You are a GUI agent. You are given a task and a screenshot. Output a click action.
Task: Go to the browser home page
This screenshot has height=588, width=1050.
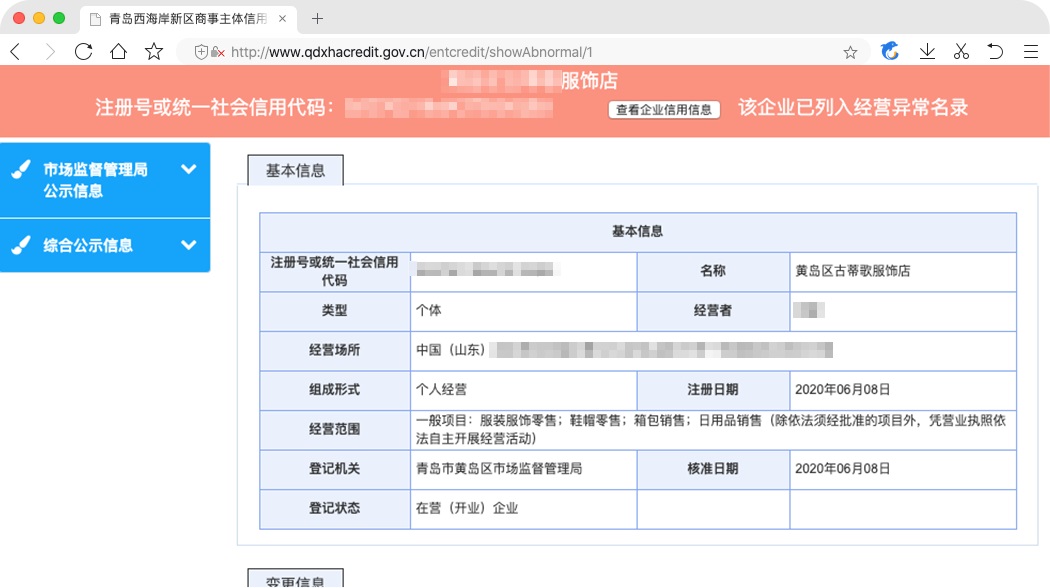pyautogui.click(x=119, y=52)
